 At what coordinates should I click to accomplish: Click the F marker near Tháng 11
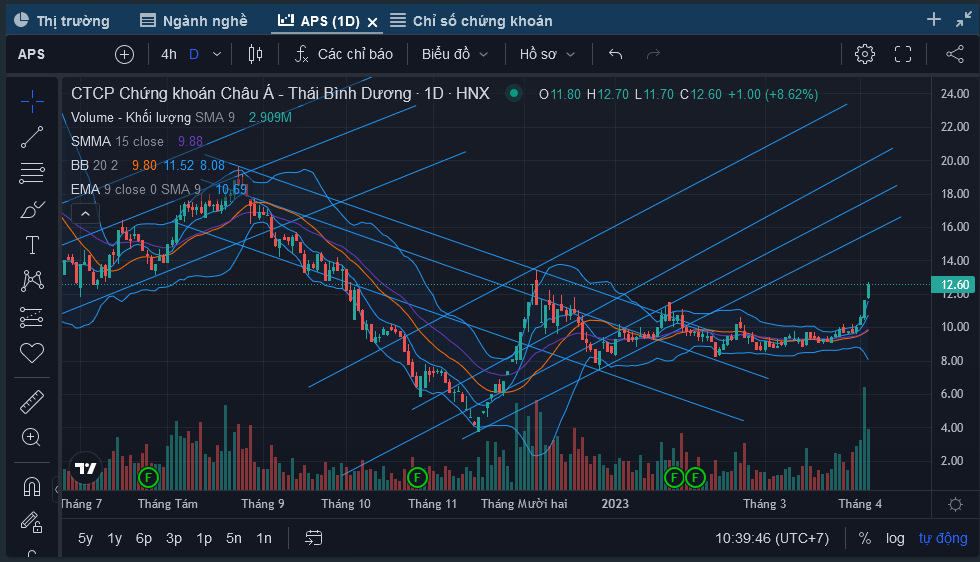pyautogui.click(x=417, y=478)
